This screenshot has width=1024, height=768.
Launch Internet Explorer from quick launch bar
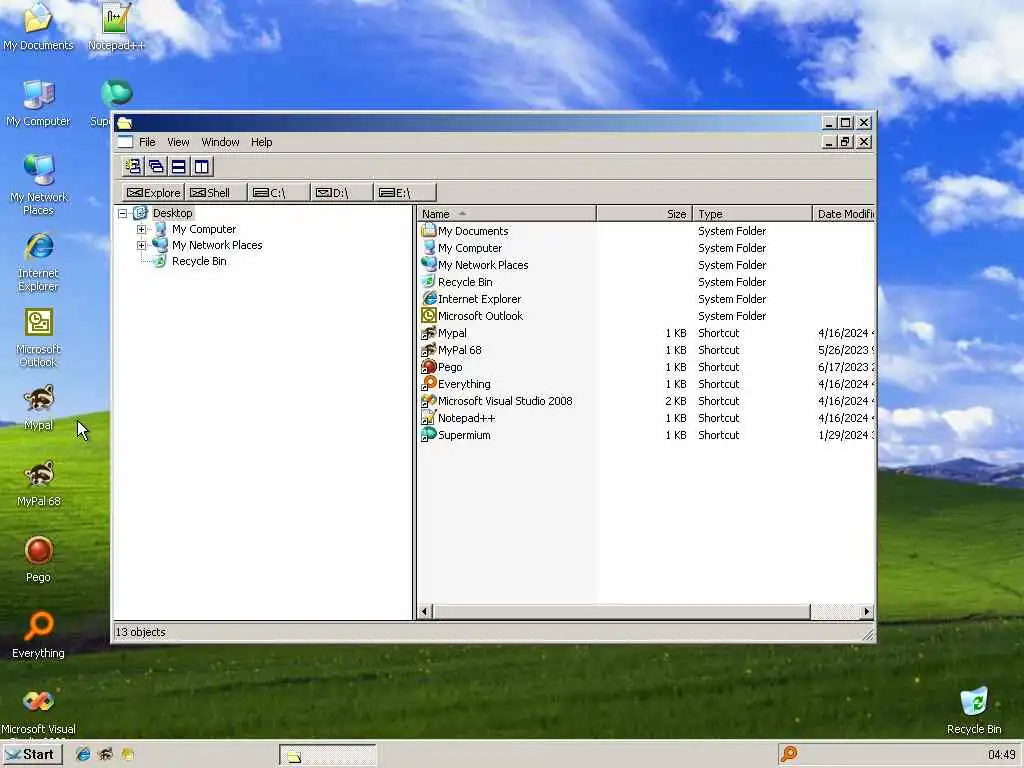coord(83,754)
